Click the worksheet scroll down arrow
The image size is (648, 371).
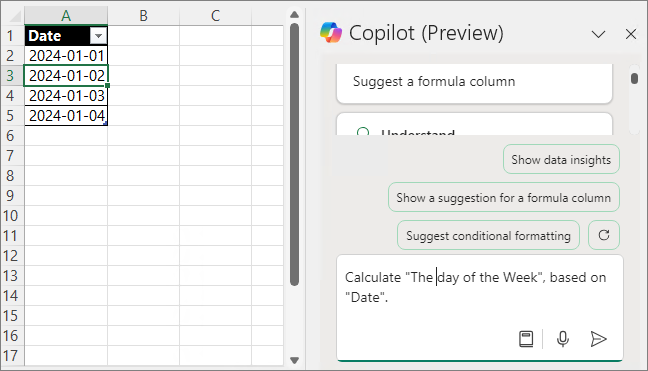click(x=294, y=360)
